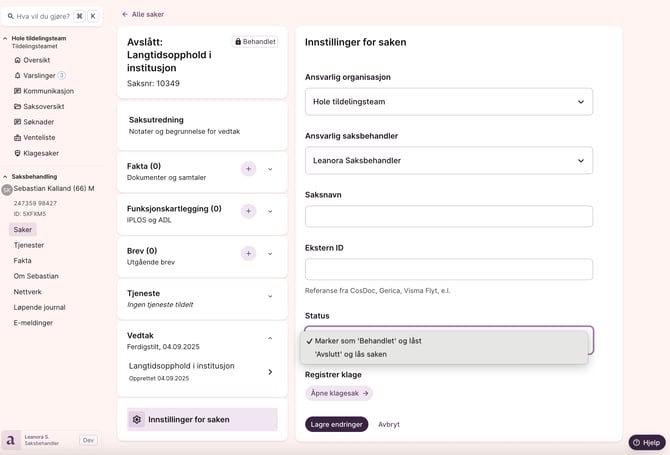Click the plus icon beside Fakta
The height and width of the screenshot is (455, 670).
pos(248,169)
